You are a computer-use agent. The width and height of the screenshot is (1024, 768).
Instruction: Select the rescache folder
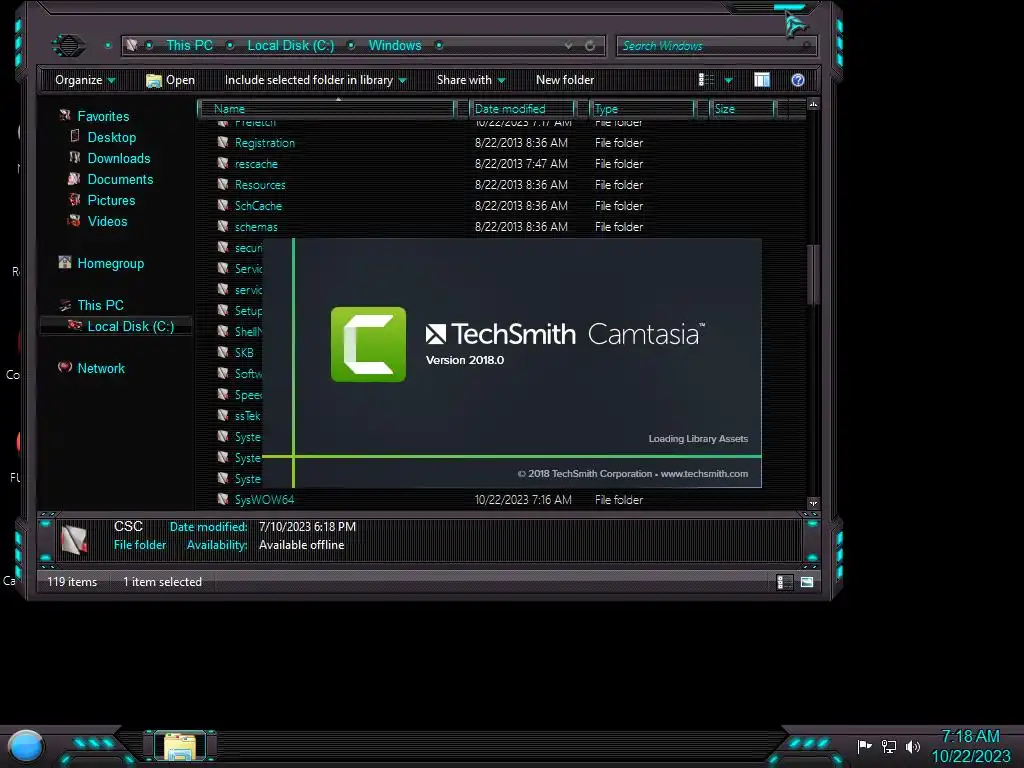tap(256, 163)
